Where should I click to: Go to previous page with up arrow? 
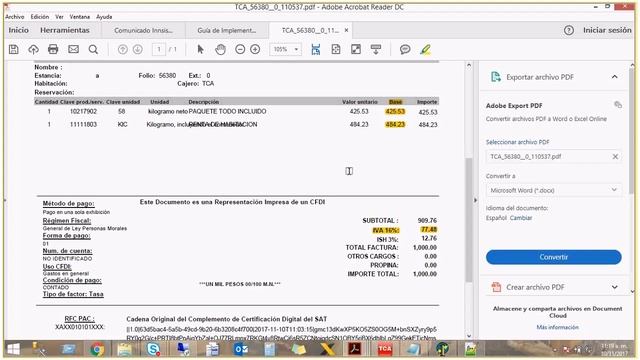click(122, 49)
